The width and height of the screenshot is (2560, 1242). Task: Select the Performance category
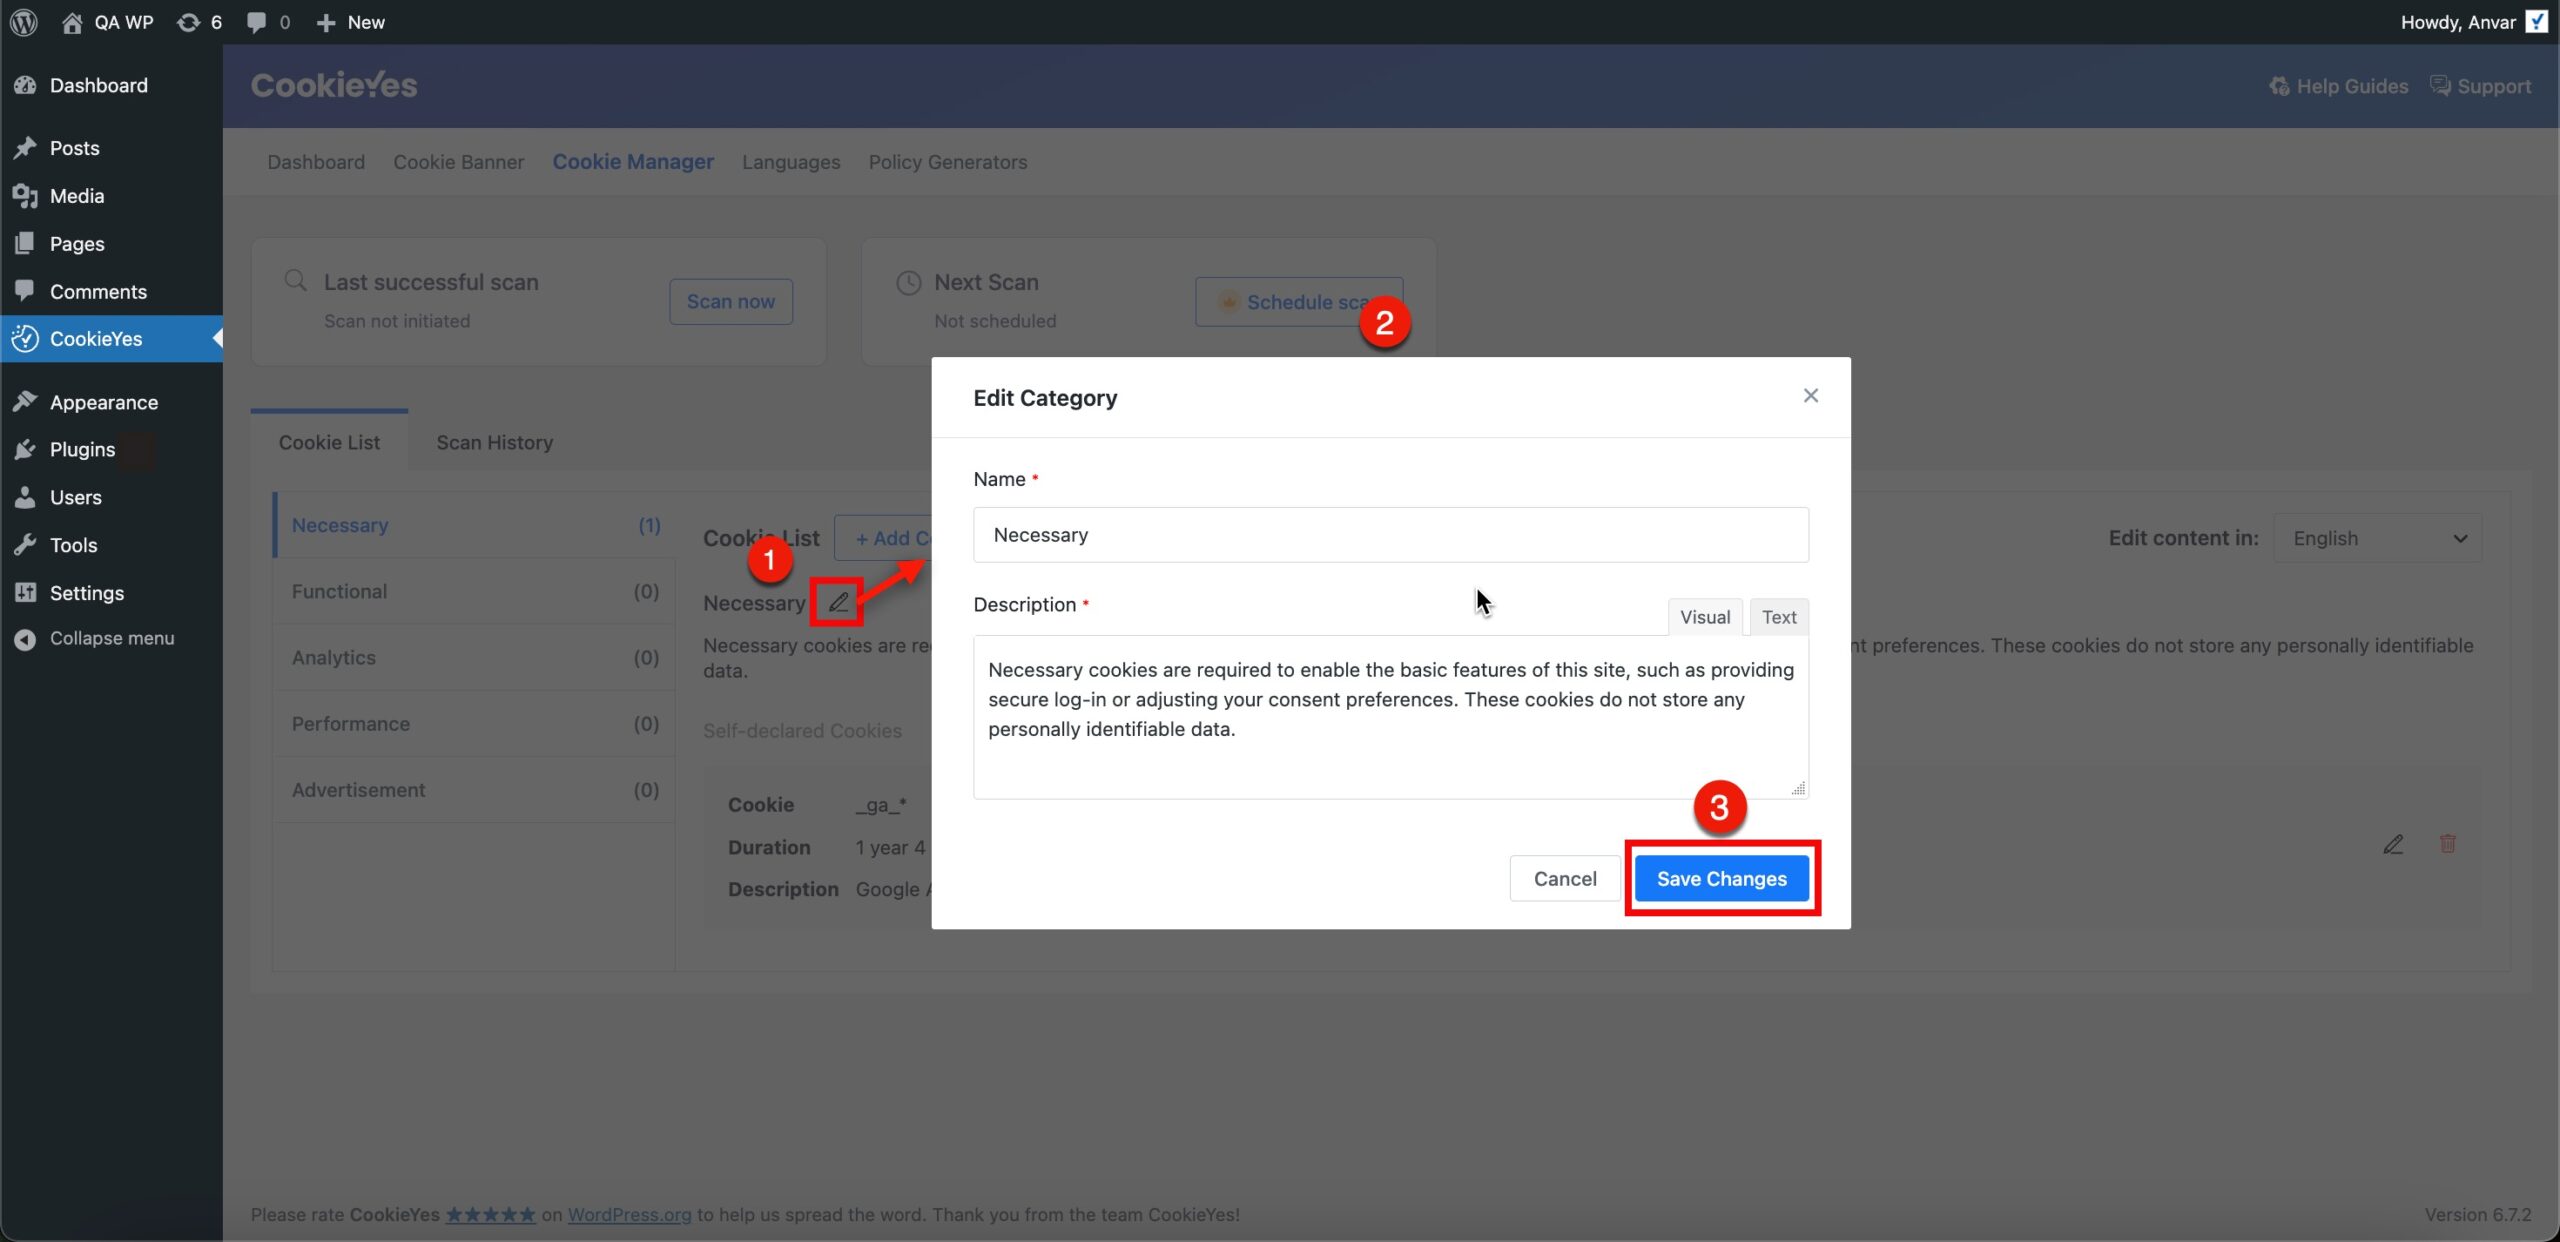pos(475,724)
